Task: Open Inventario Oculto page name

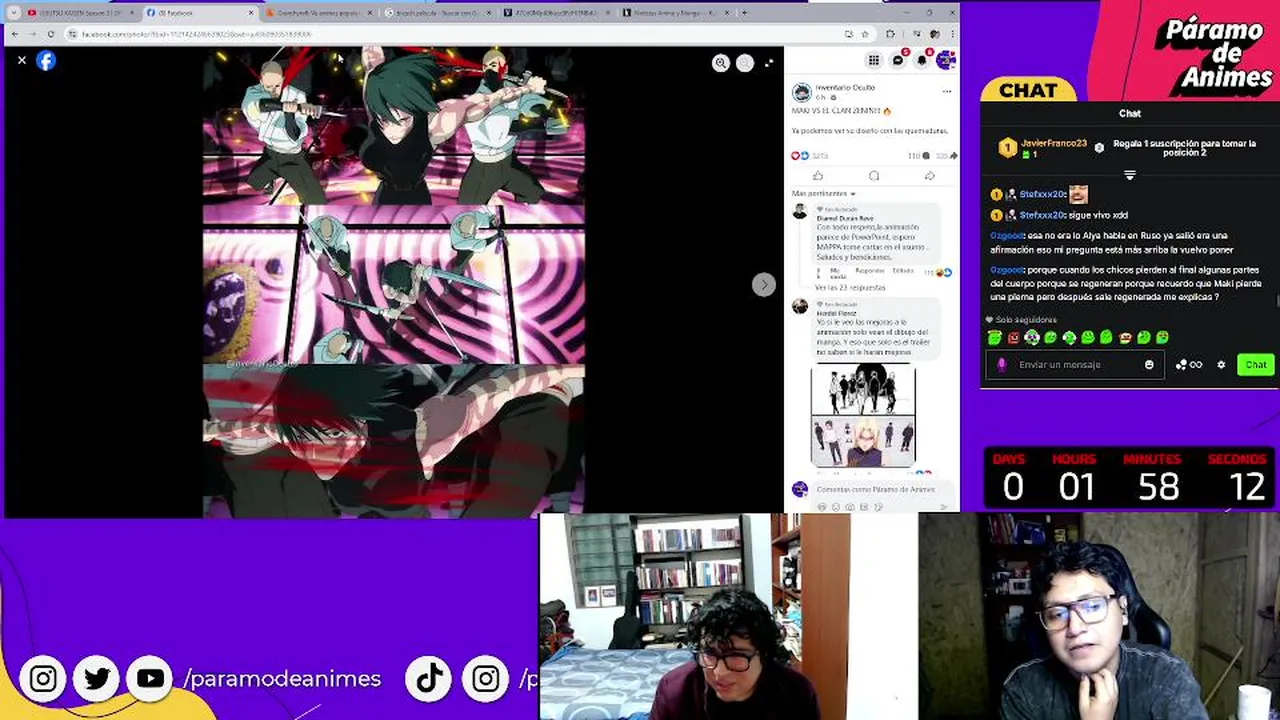Action: (845, 88)
